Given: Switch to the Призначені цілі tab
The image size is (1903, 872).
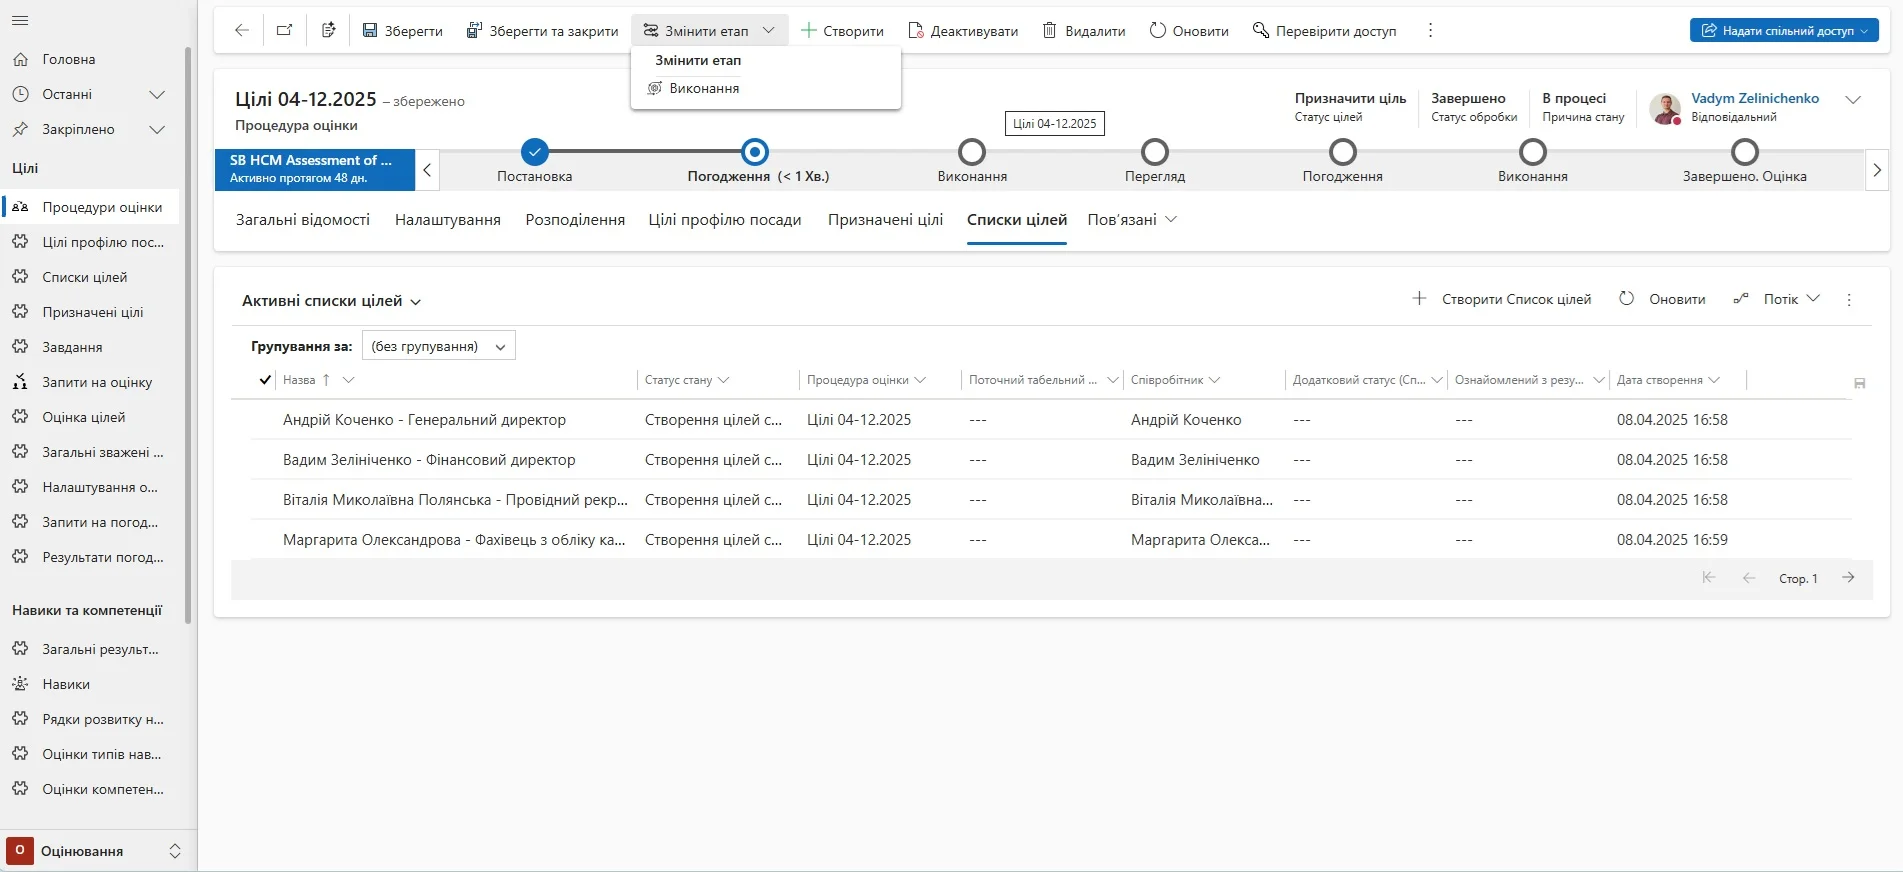Looking at the screenshot, I should (x=885, y=220).
